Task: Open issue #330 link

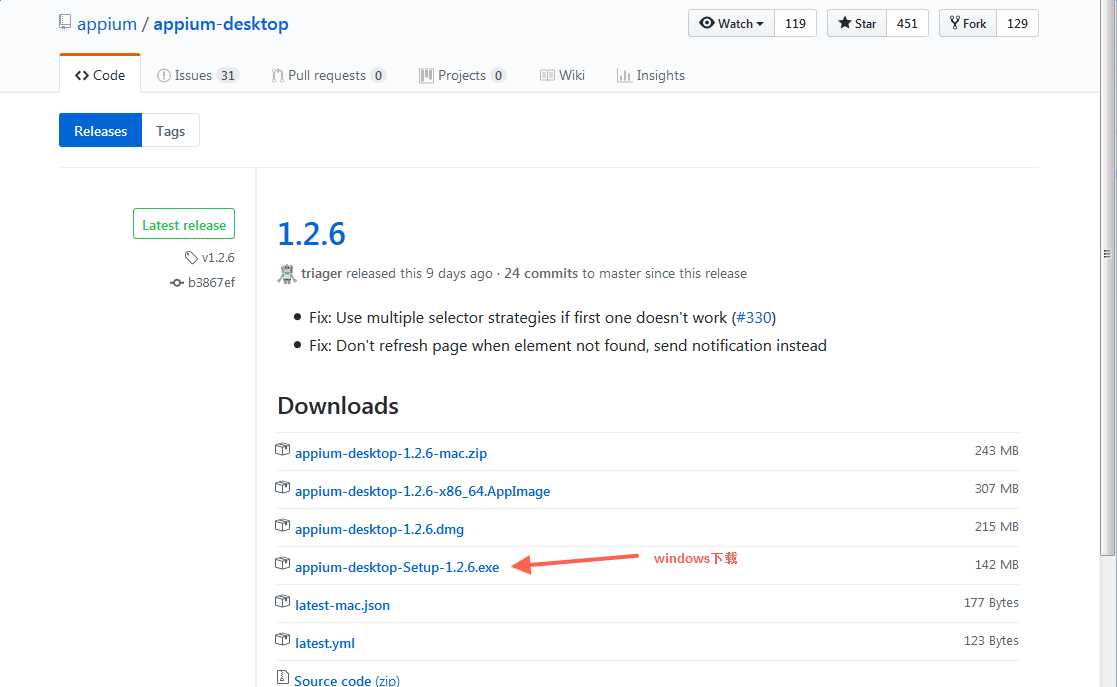Action: pyautogui.click(x=754, y=317)
